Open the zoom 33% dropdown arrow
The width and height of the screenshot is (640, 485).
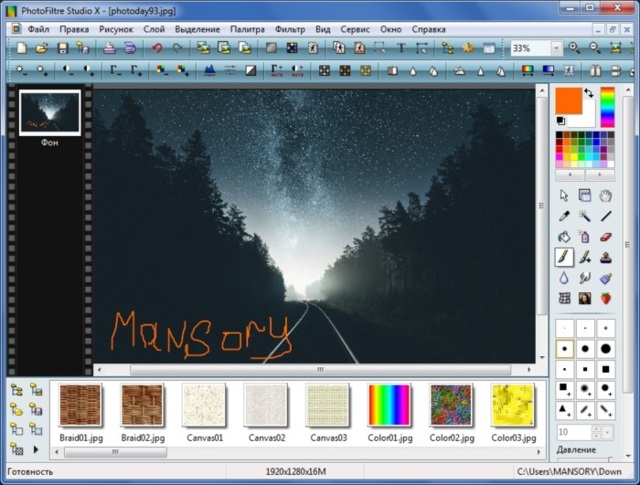click(556, 49)
